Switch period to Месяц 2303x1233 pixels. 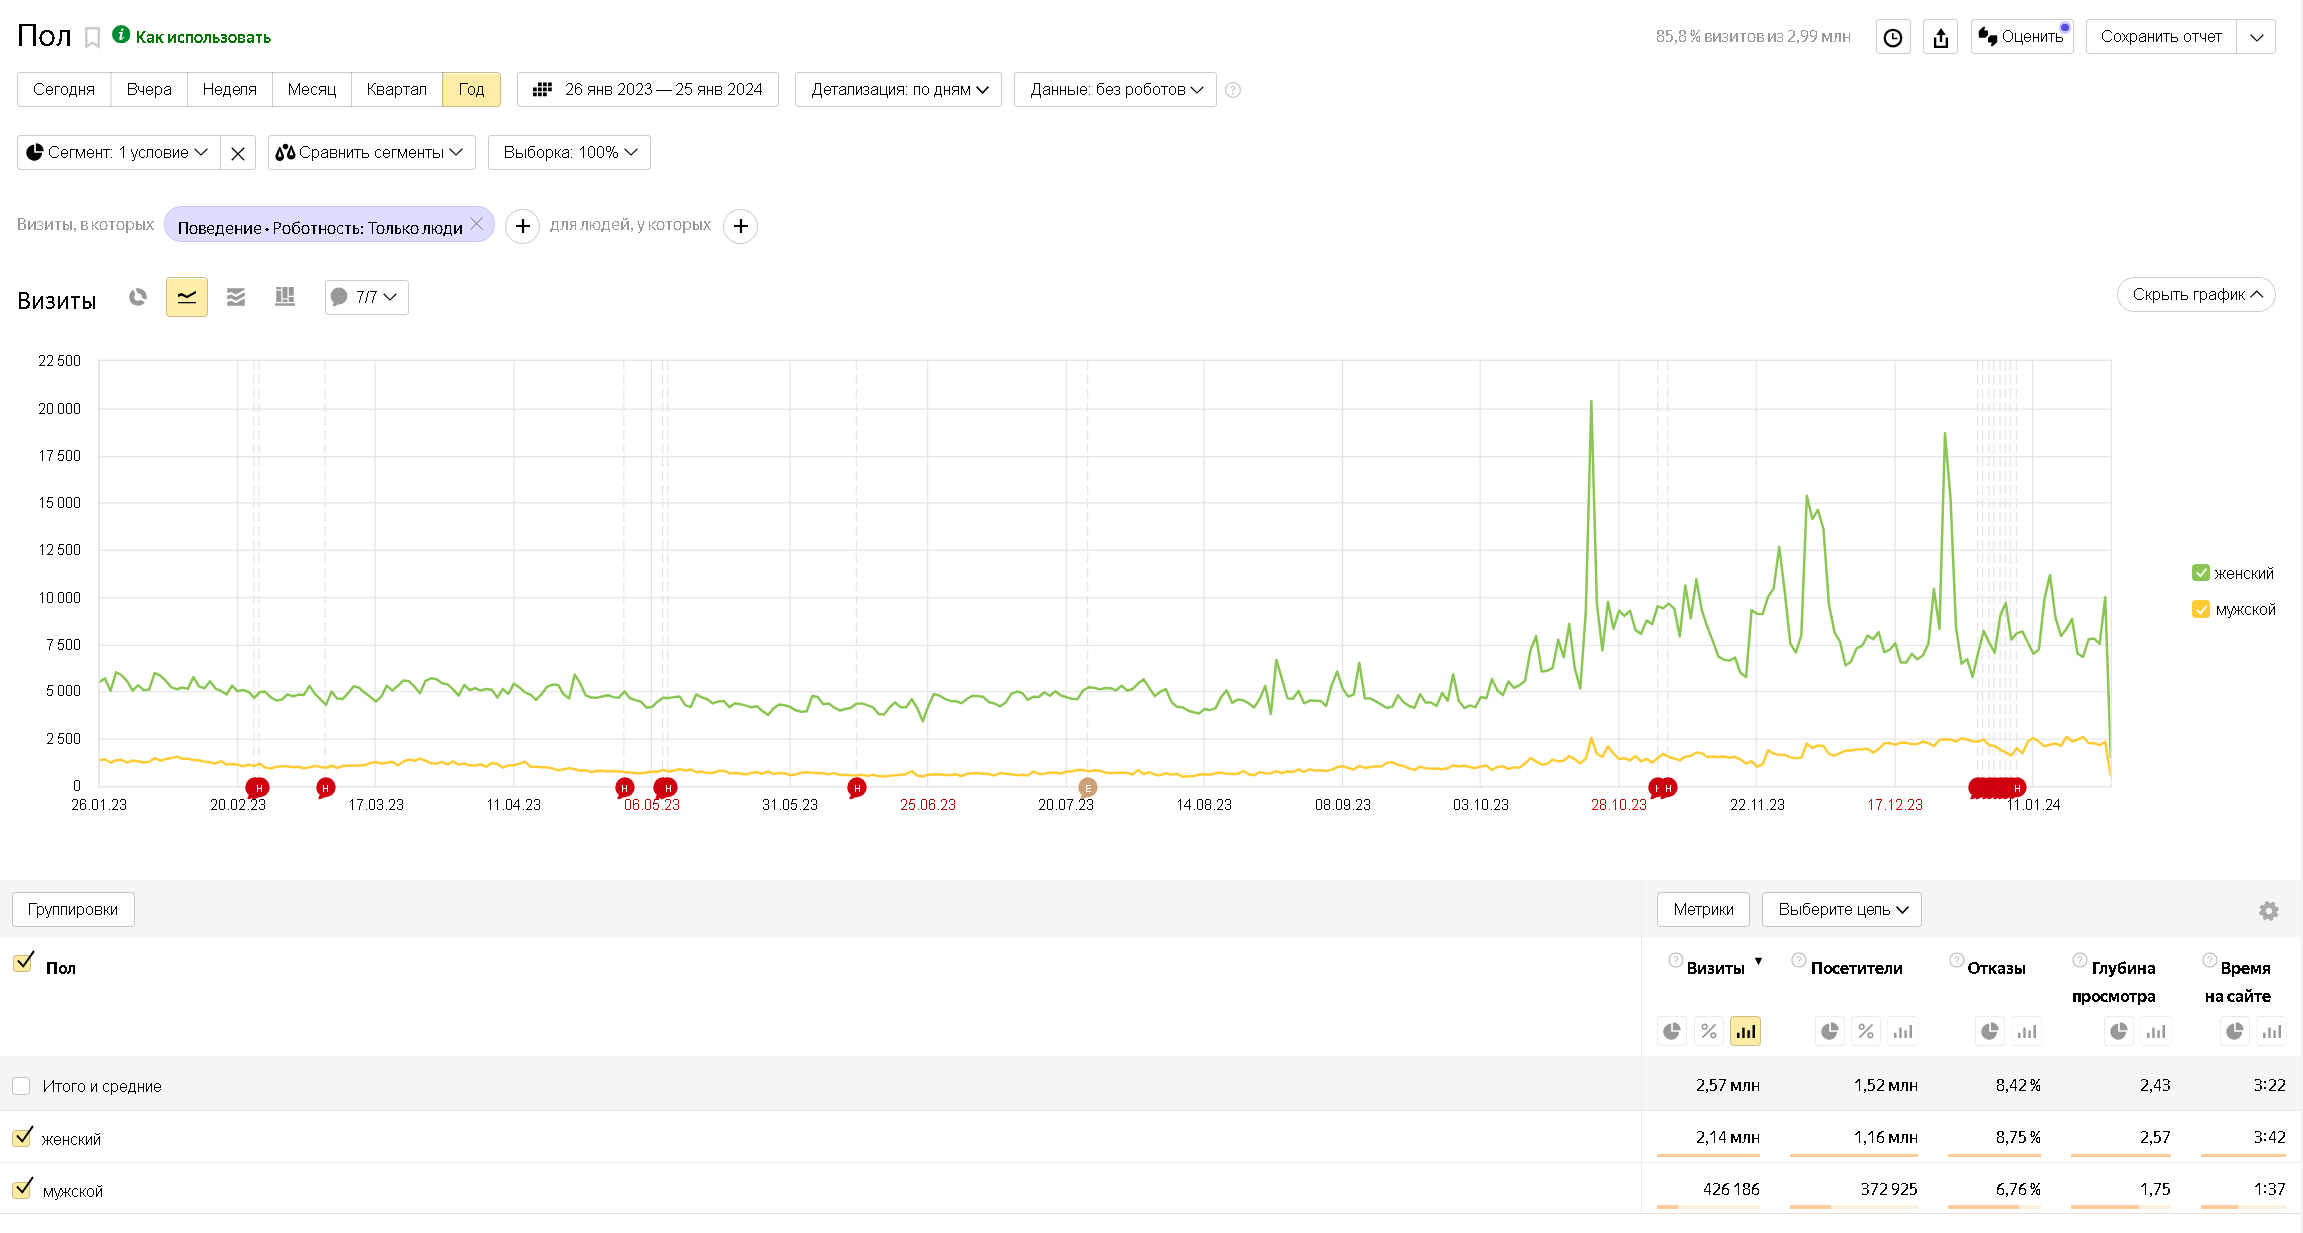tap(311, 90)
